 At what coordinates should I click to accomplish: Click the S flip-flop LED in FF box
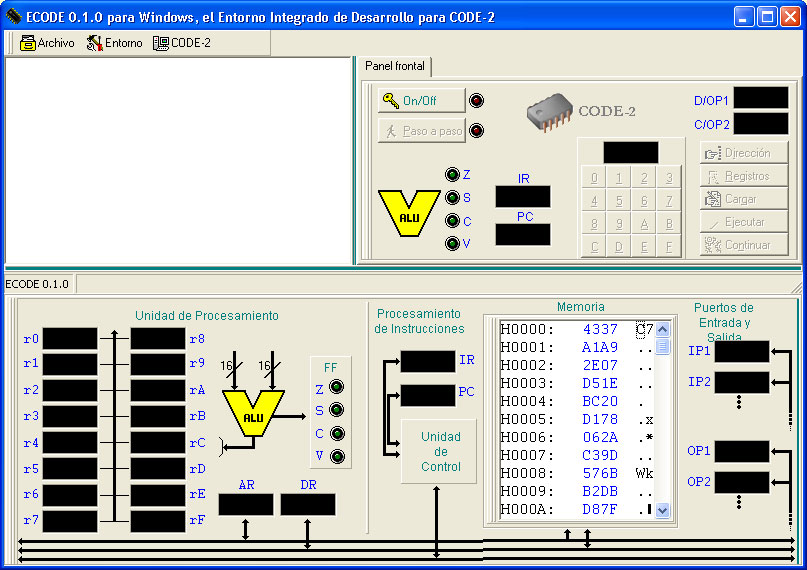(337, 409)
